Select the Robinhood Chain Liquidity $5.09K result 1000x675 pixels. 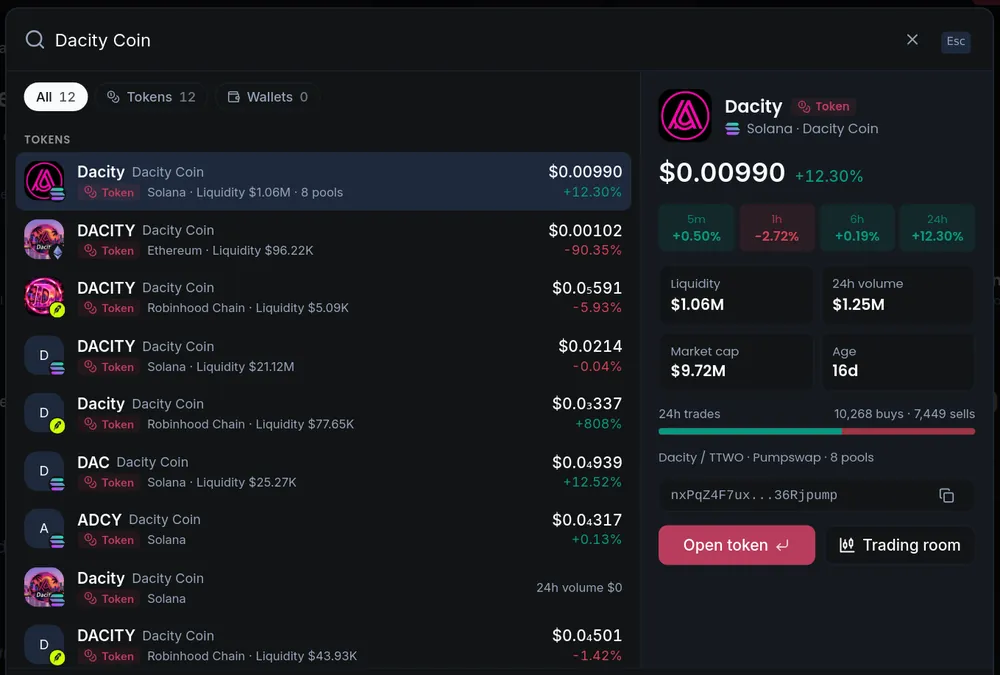tap(323, 297)
